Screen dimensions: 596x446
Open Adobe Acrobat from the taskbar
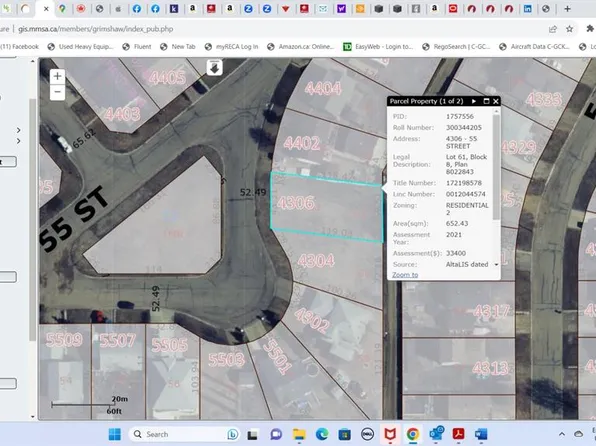[x=458, y=434]
